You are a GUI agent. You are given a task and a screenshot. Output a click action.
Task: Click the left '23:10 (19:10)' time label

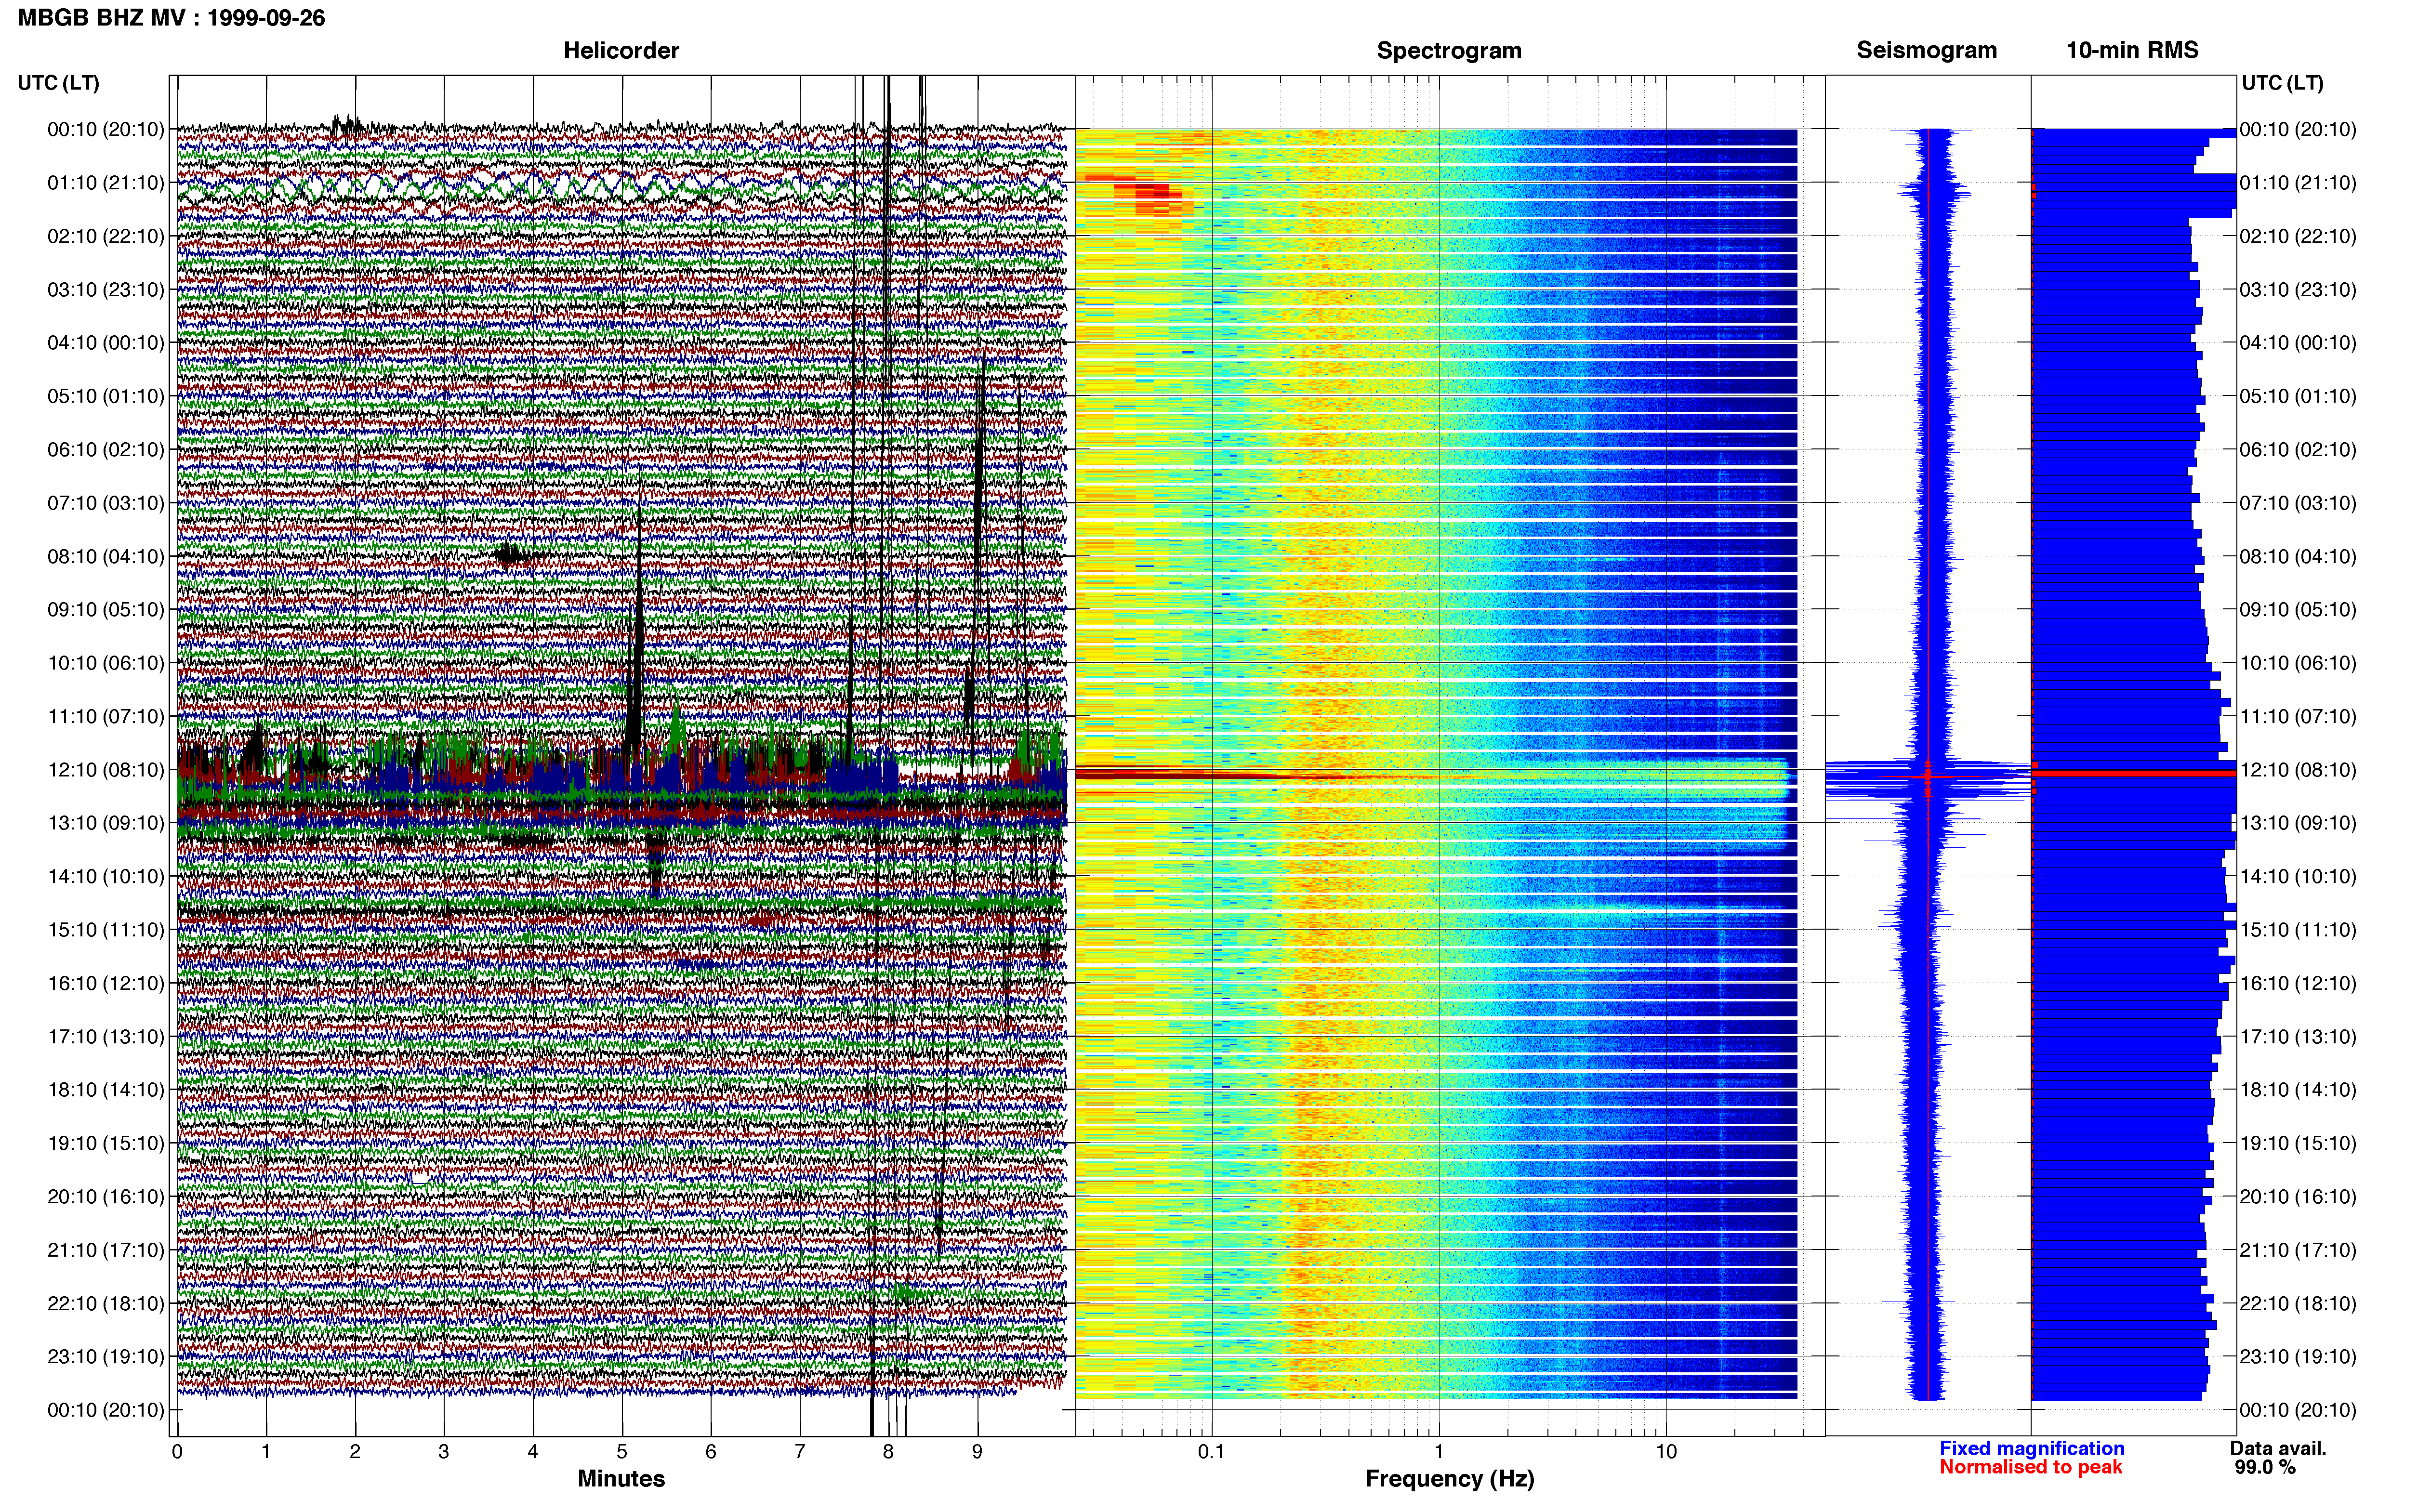point(106,1356)
